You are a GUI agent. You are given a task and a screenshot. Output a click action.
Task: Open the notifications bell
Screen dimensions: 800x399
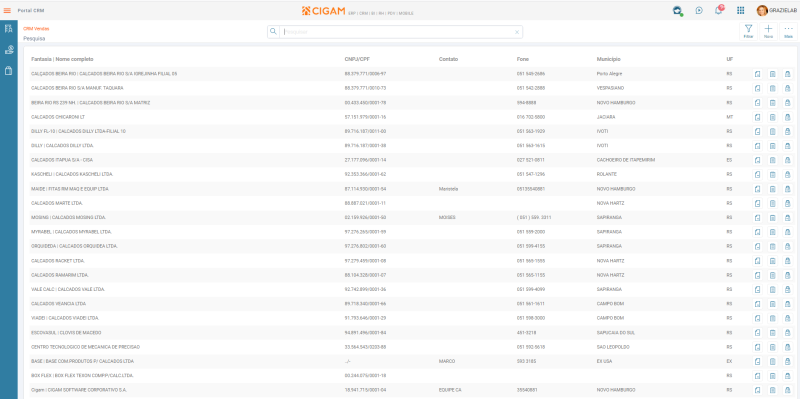[718, 10]
